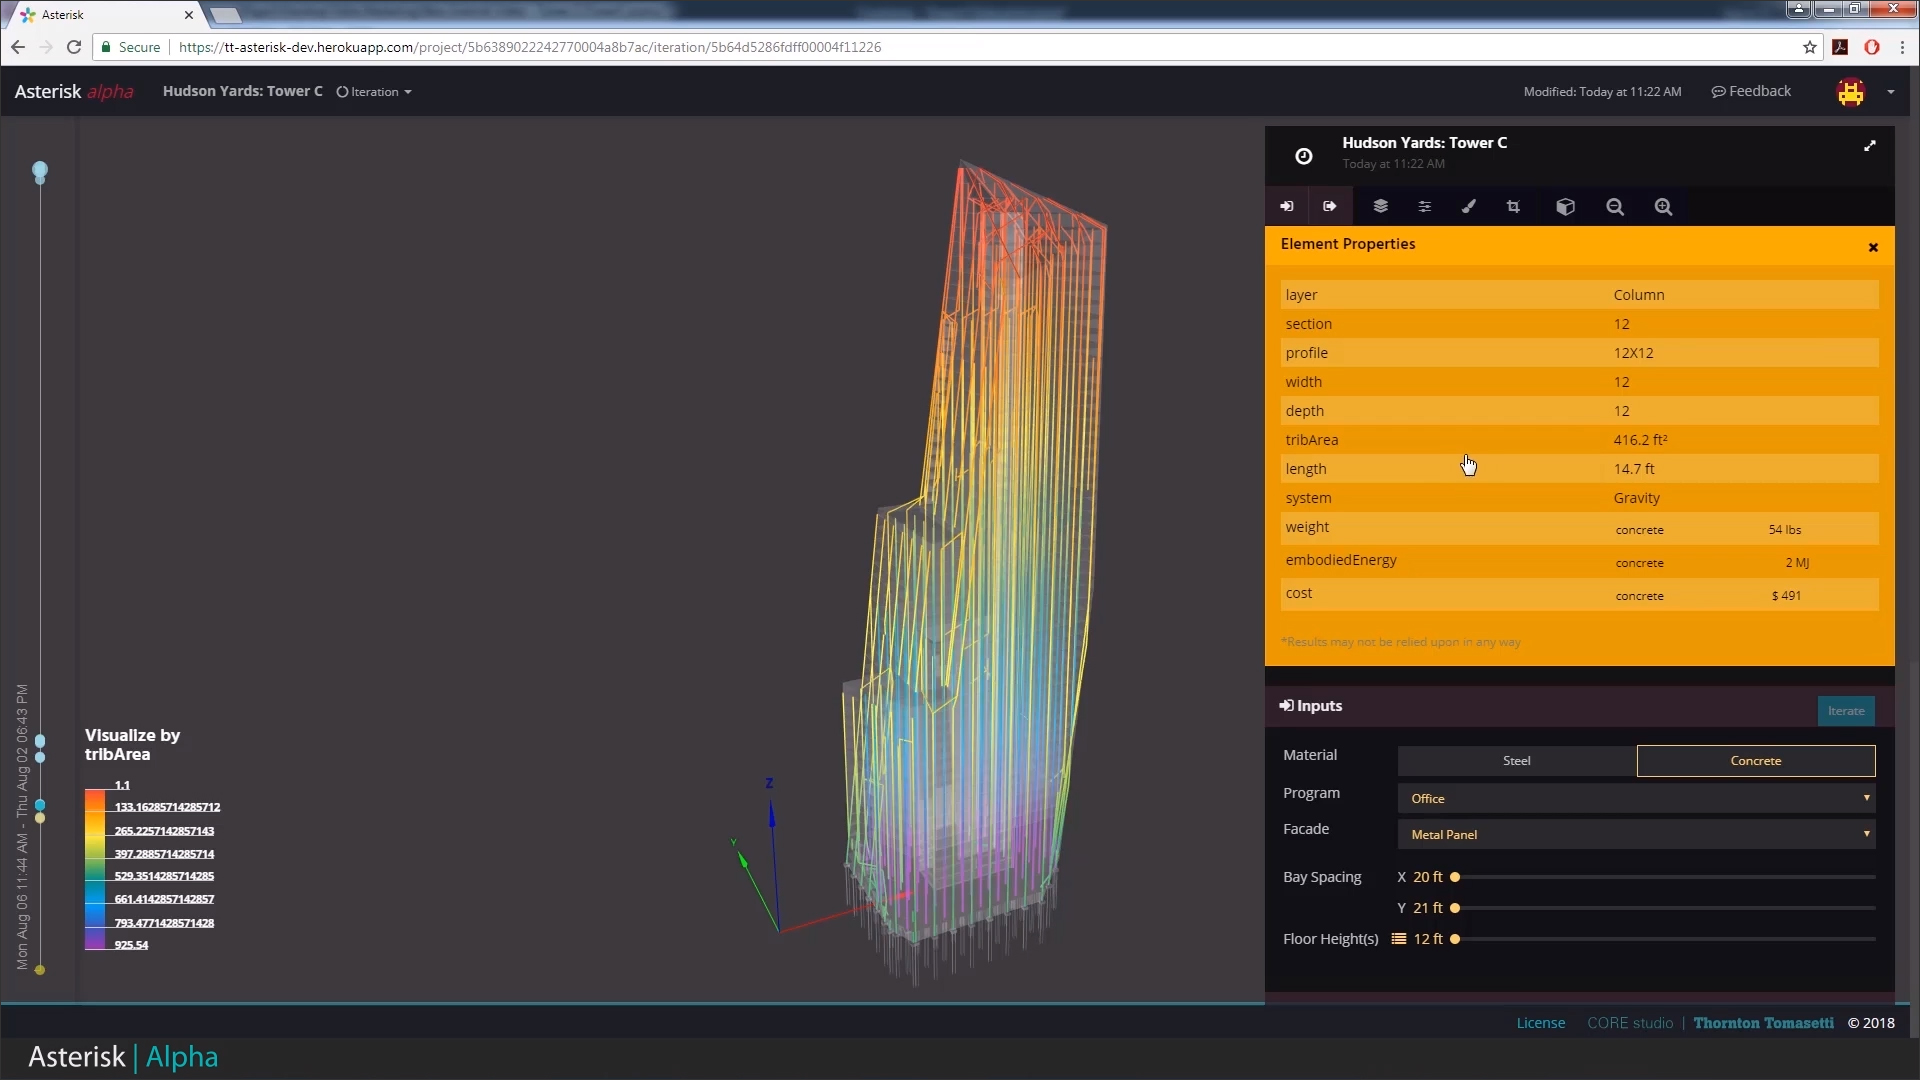Click the tribArea value 416.2 ft²
This screenshot has height=1080, width=1920.
coord(1640,440)
